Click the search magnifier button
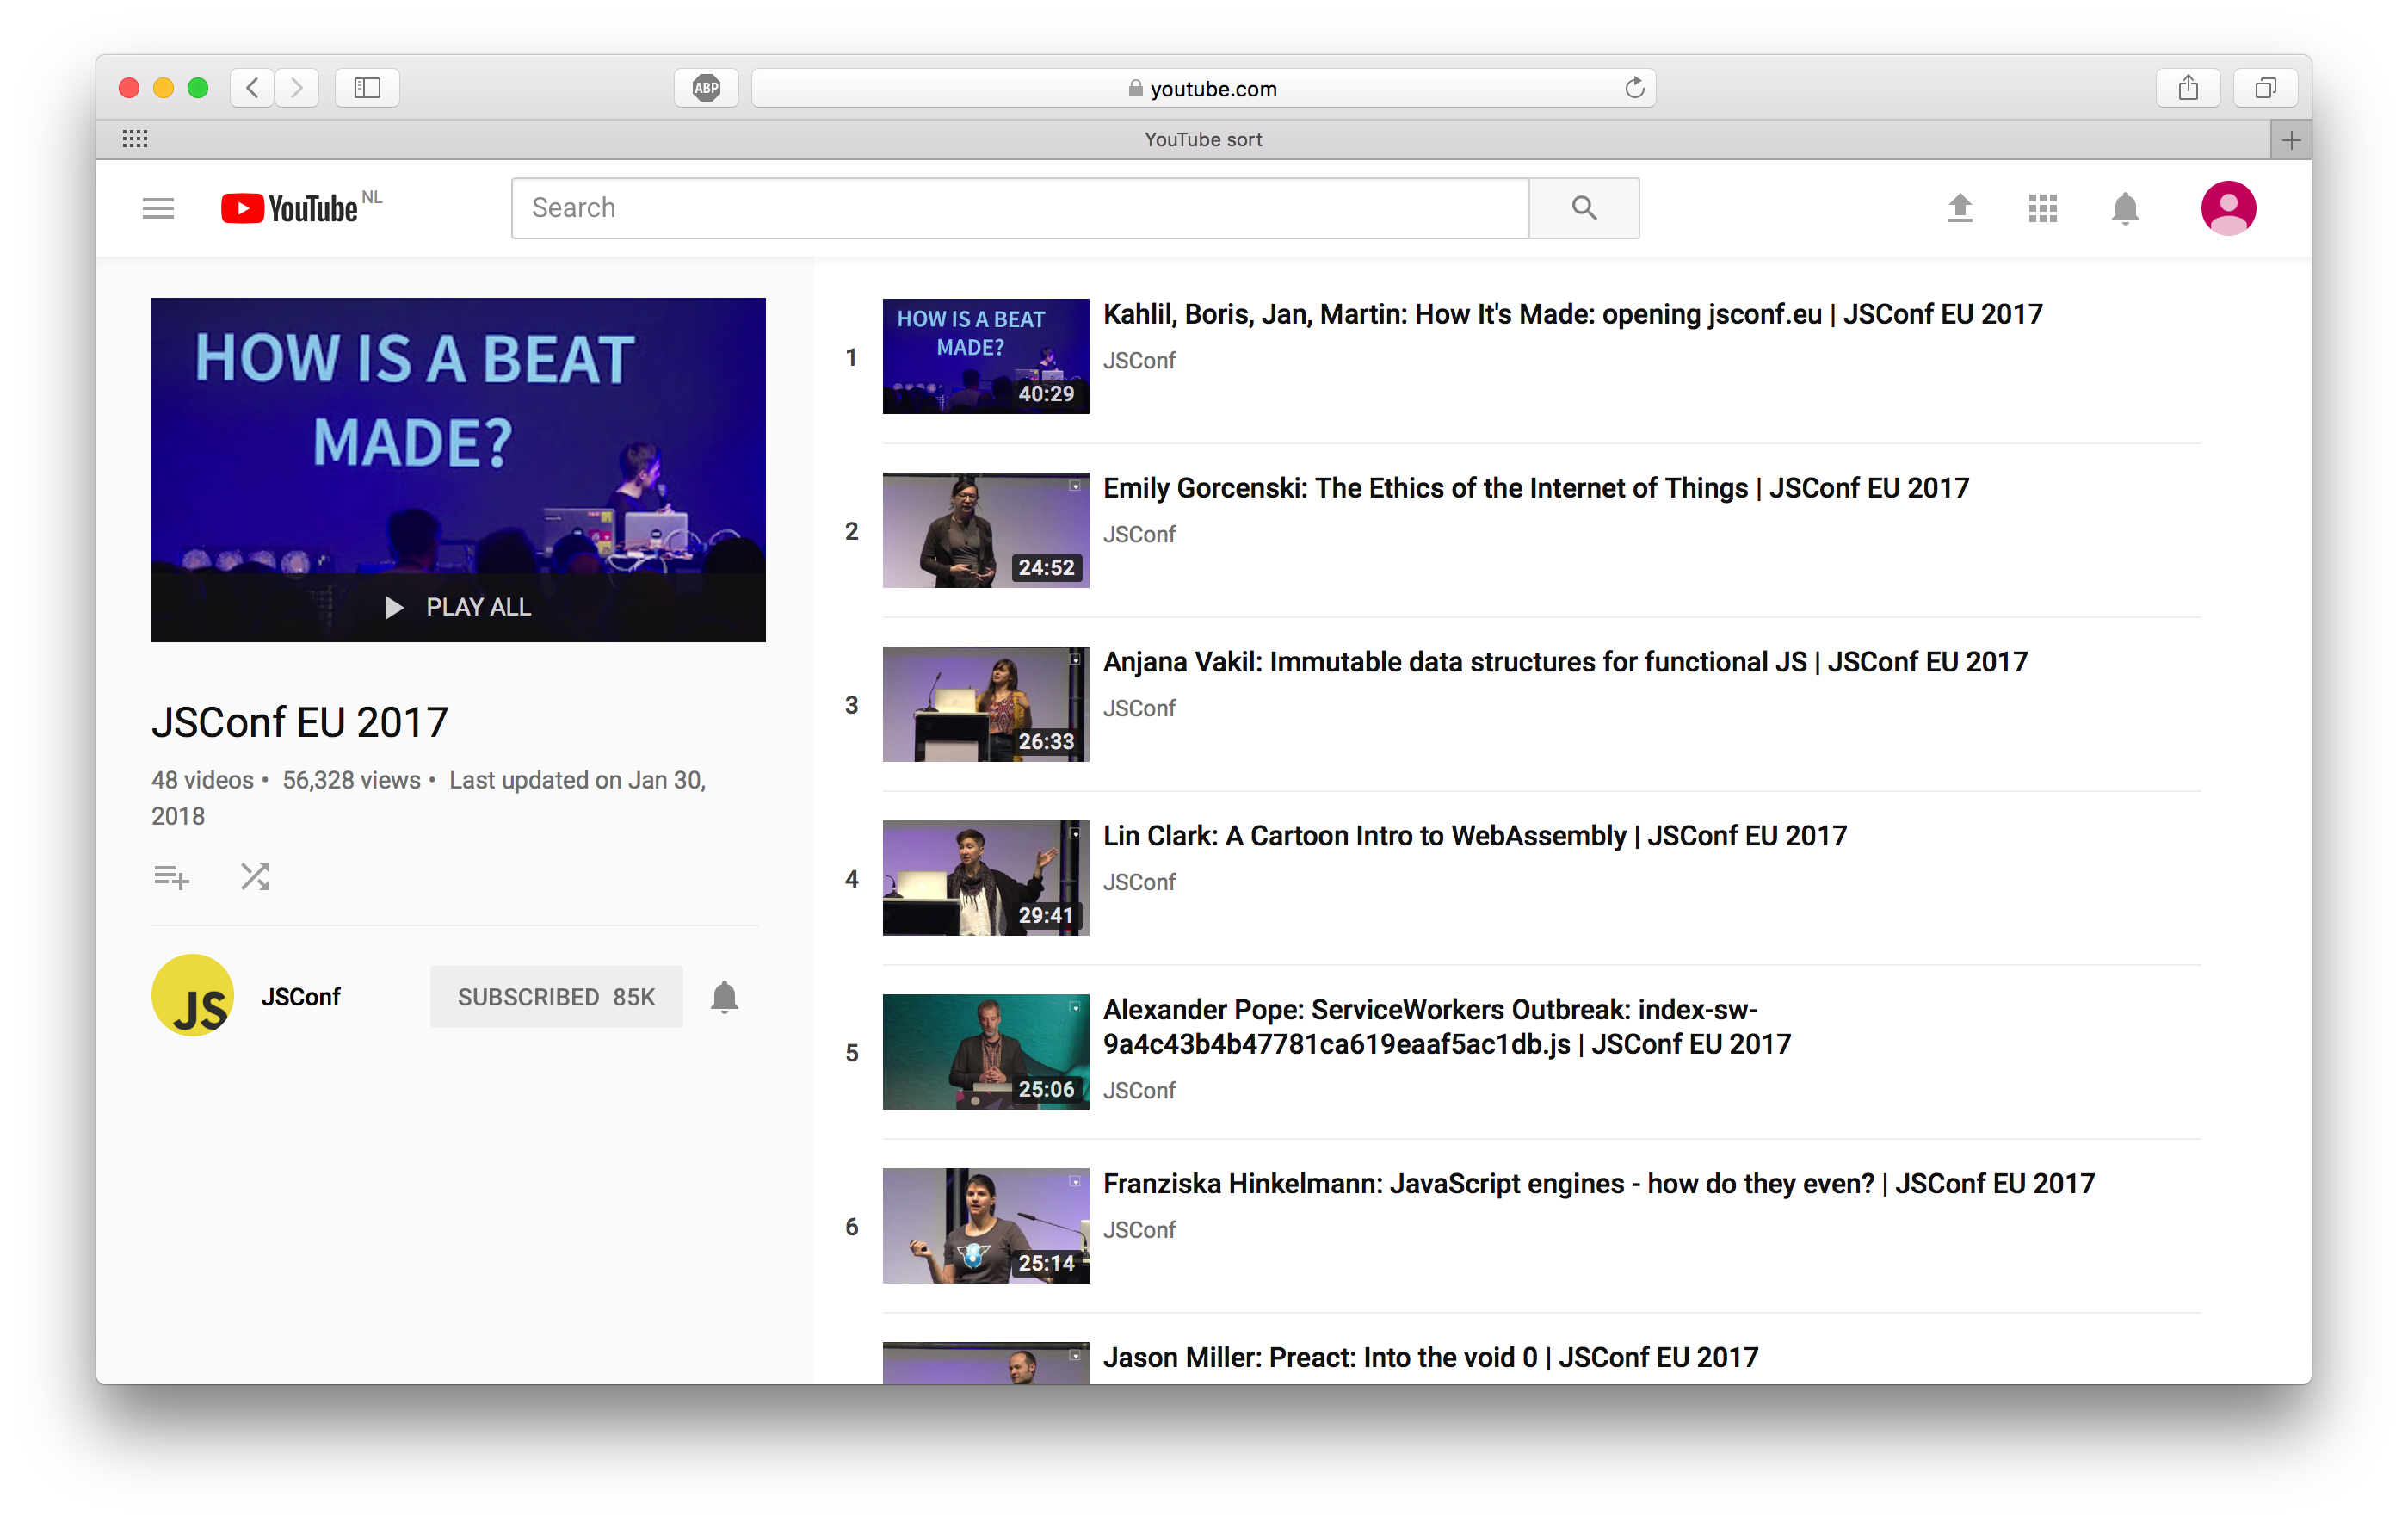This screenshot has width=2408, height=1522. point(1584,208)
